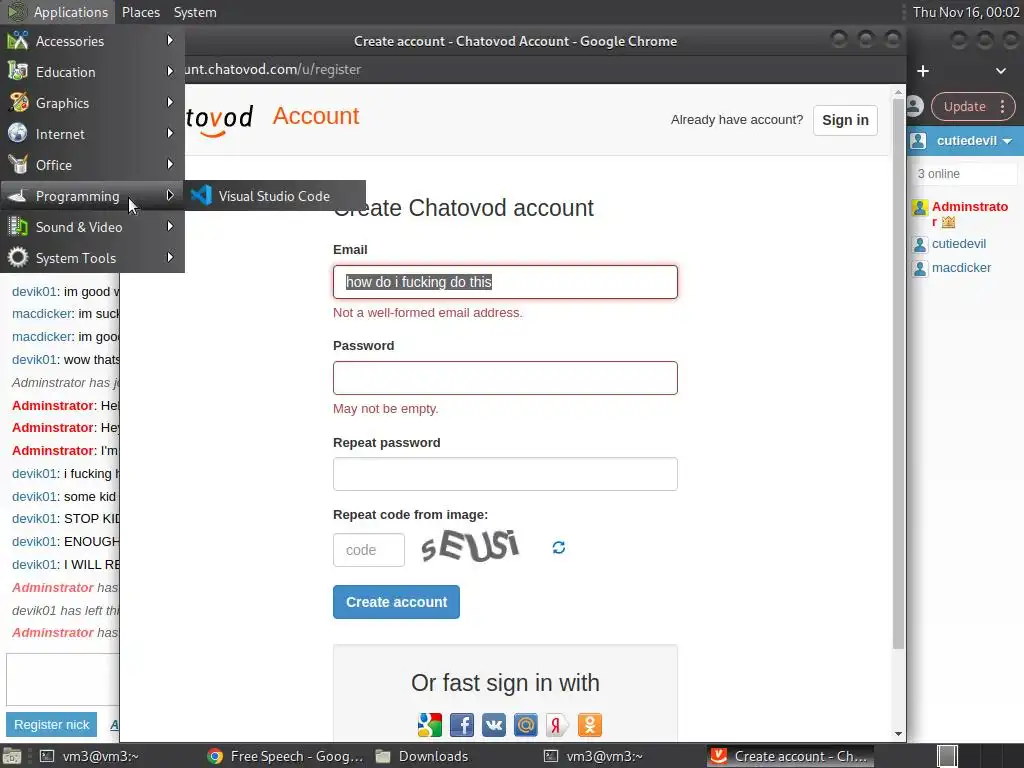Expand the Internet submenu arrow
The image size is (1024, 768).
170,133
